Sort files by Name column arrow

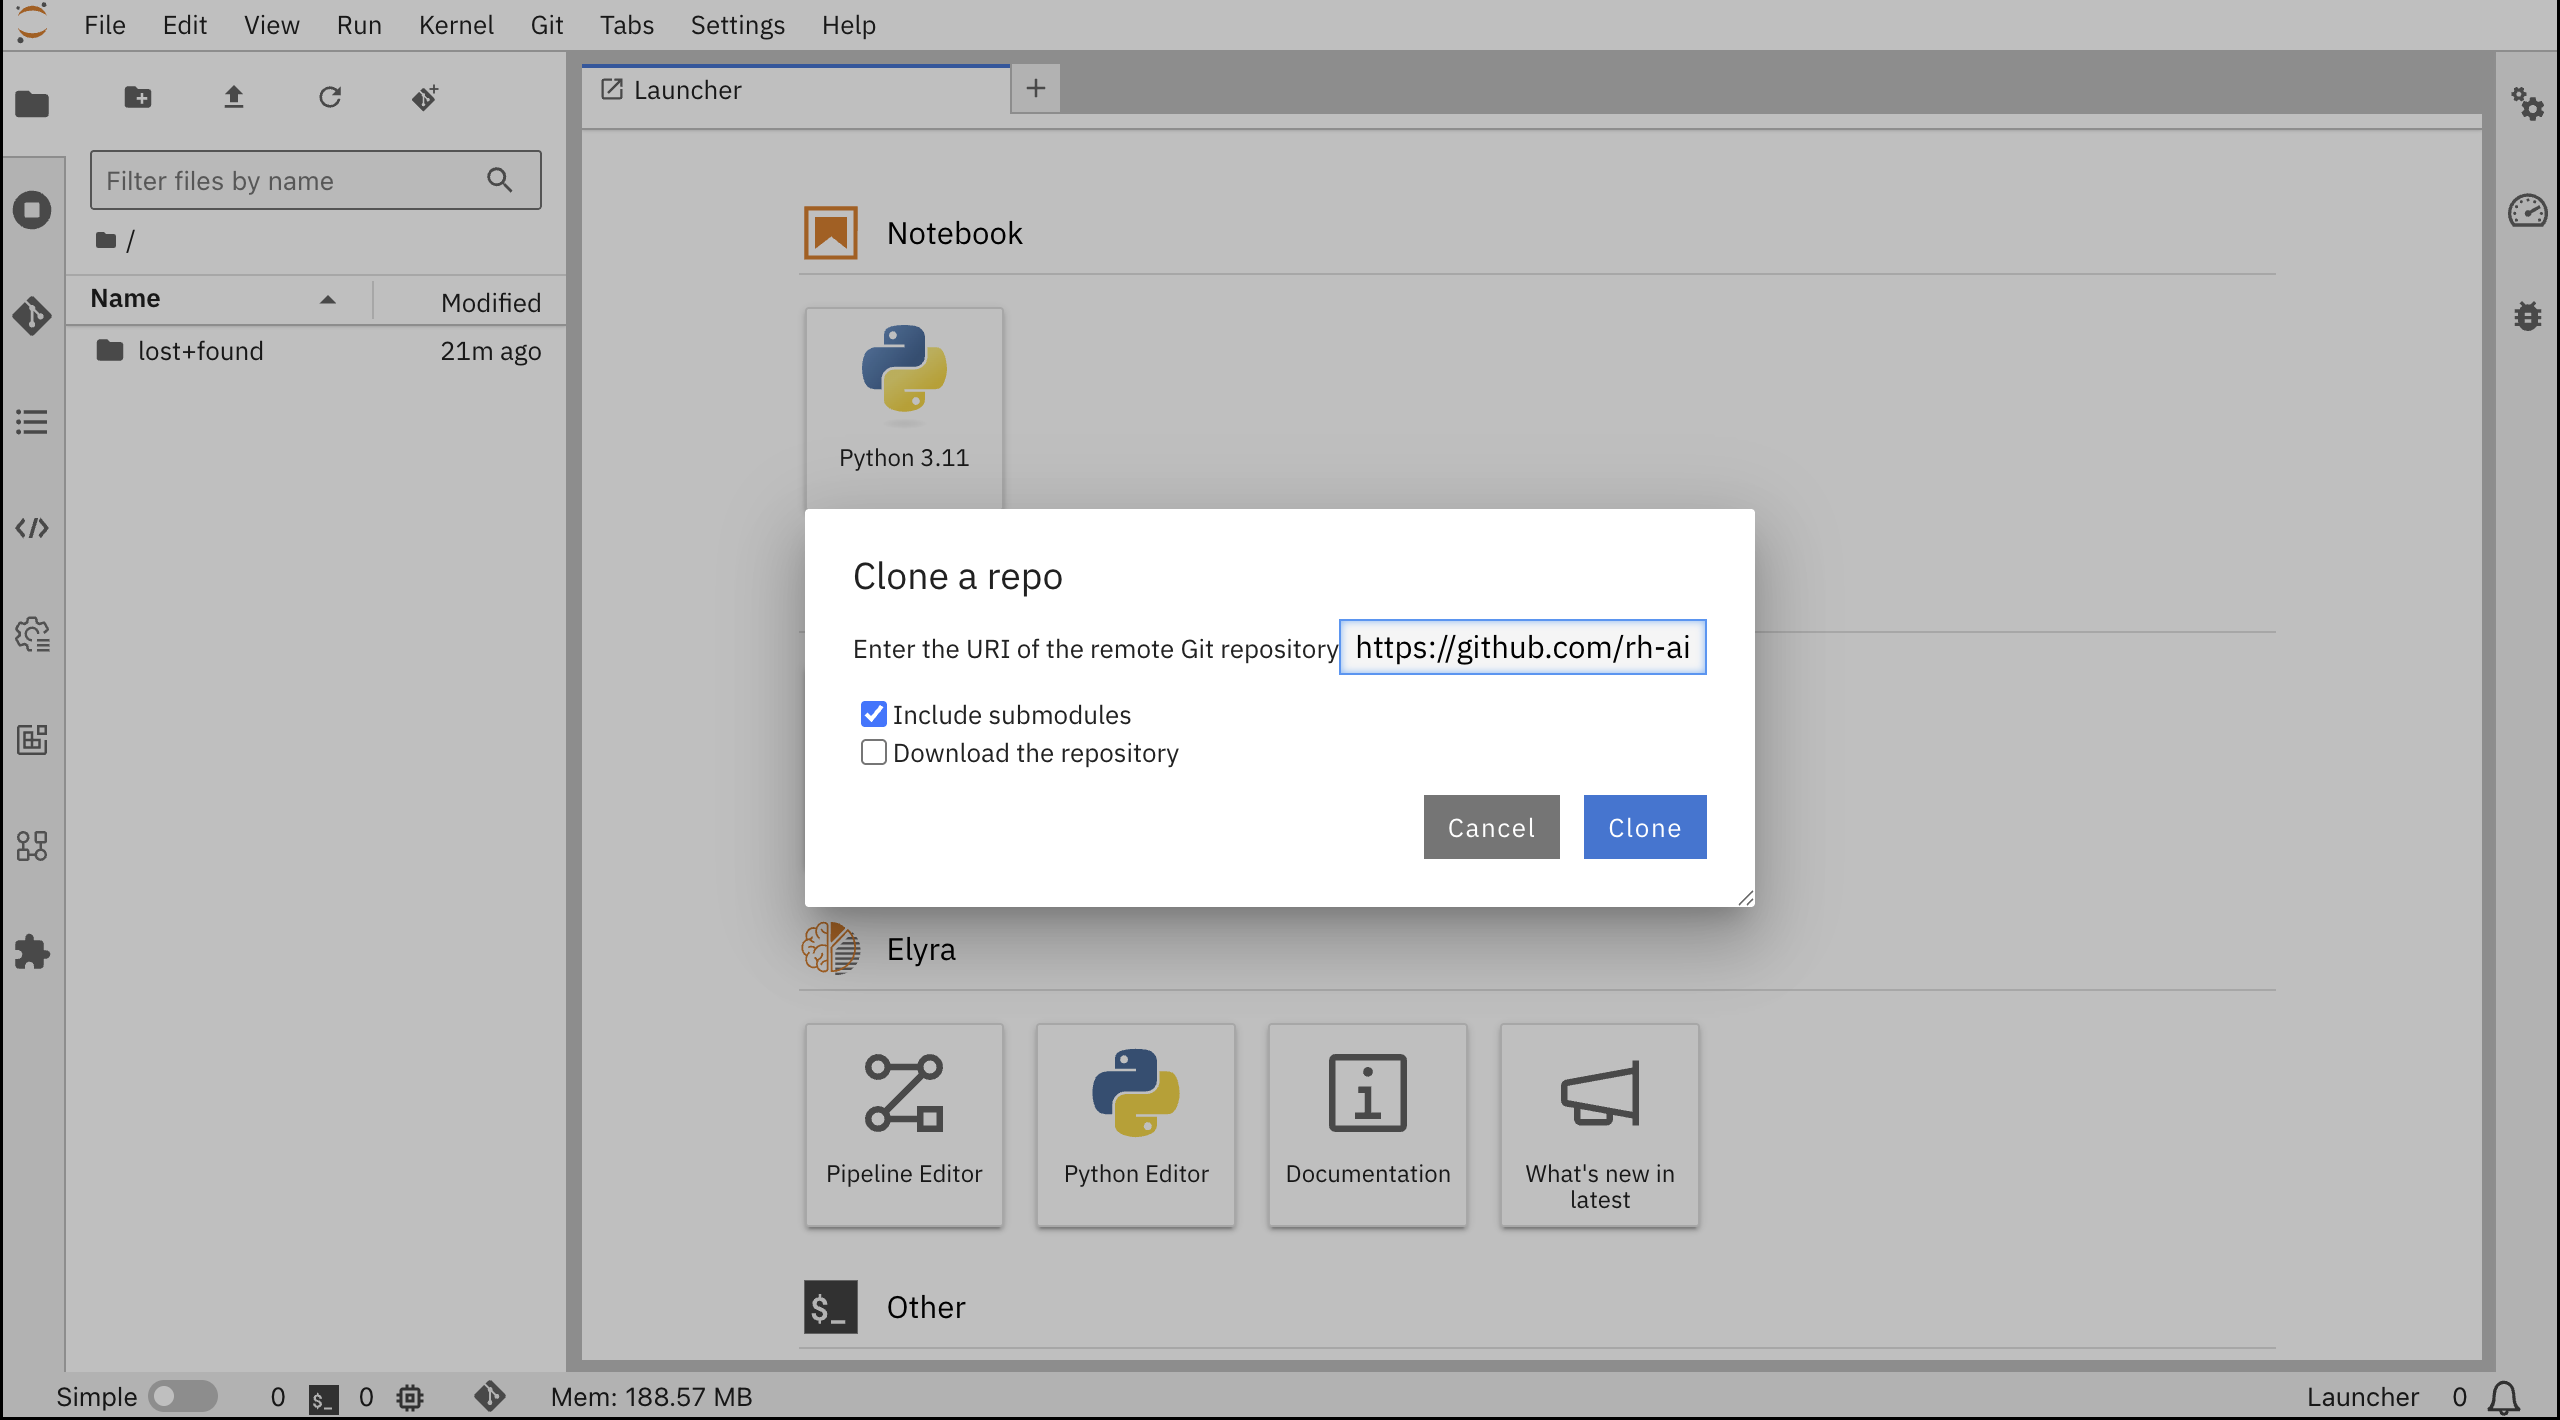(x=327, y=299)
